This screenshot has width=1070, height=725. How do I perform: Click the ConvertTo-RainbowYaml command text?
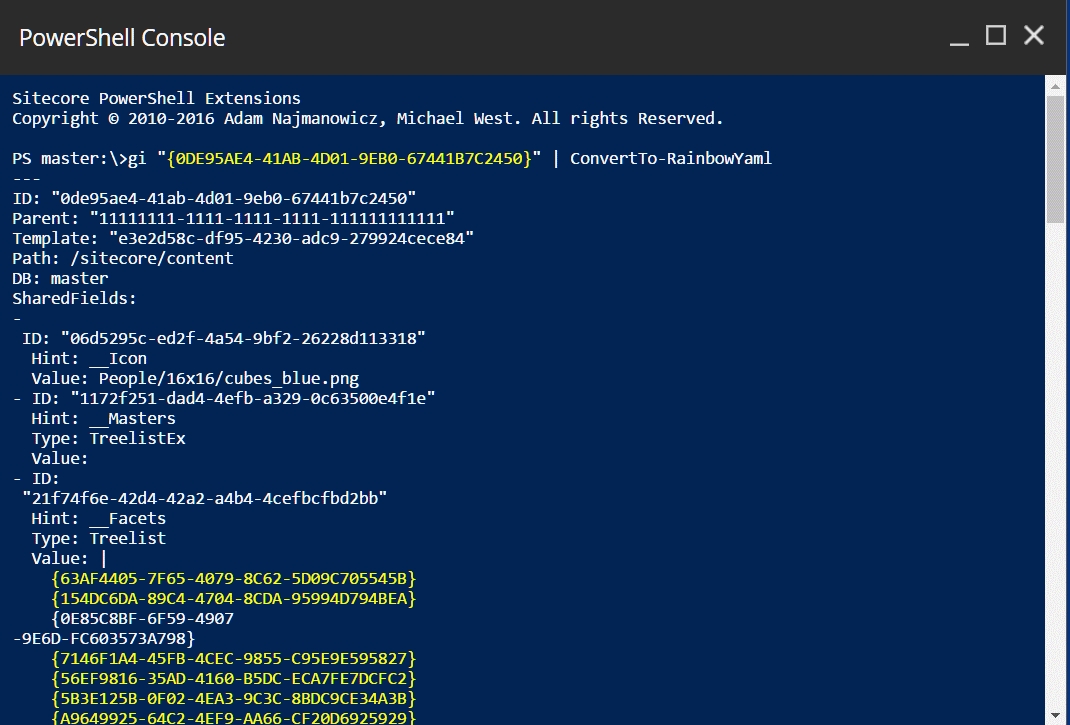[670, 158]
